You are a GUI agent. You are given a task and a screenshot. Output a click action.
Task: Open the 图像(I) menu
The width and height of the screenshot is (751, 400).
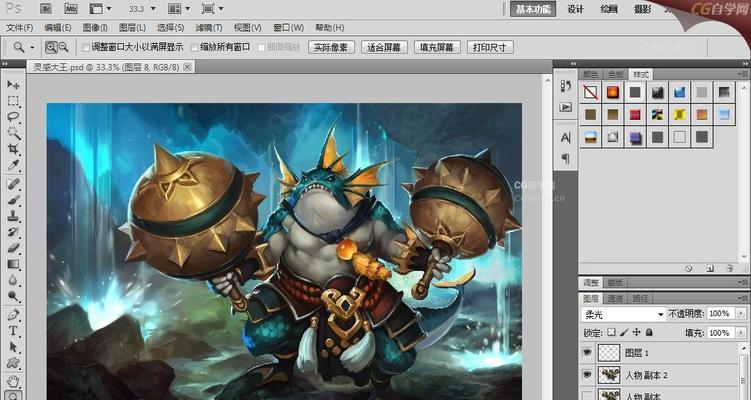pyautogui.click(x=95, y=28)
